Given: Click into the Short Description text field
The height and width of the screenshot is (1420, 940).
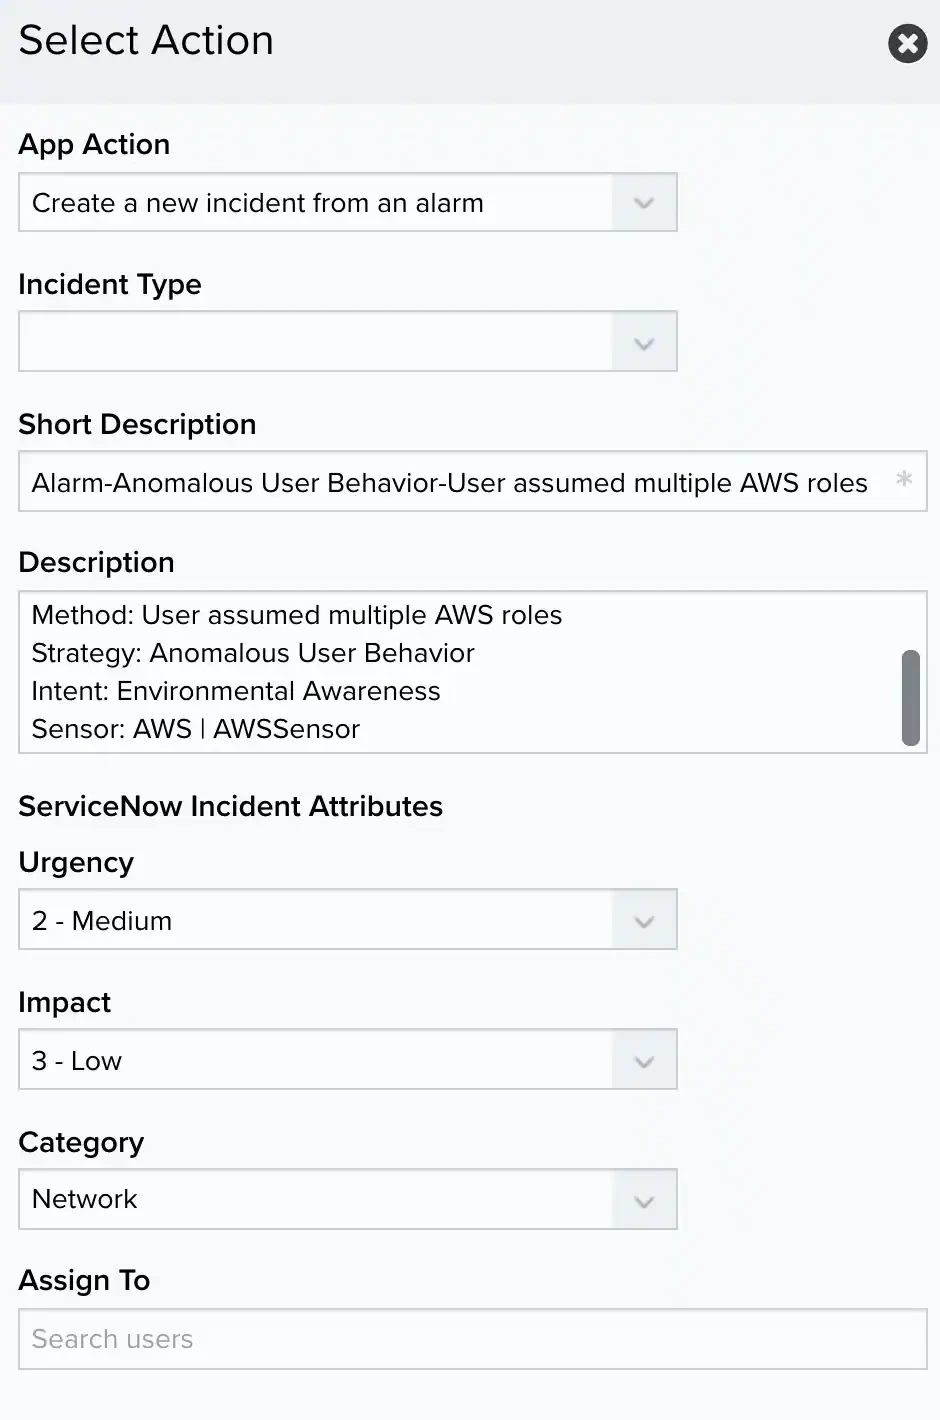Looking at the screenshot, I should (450, 483).
